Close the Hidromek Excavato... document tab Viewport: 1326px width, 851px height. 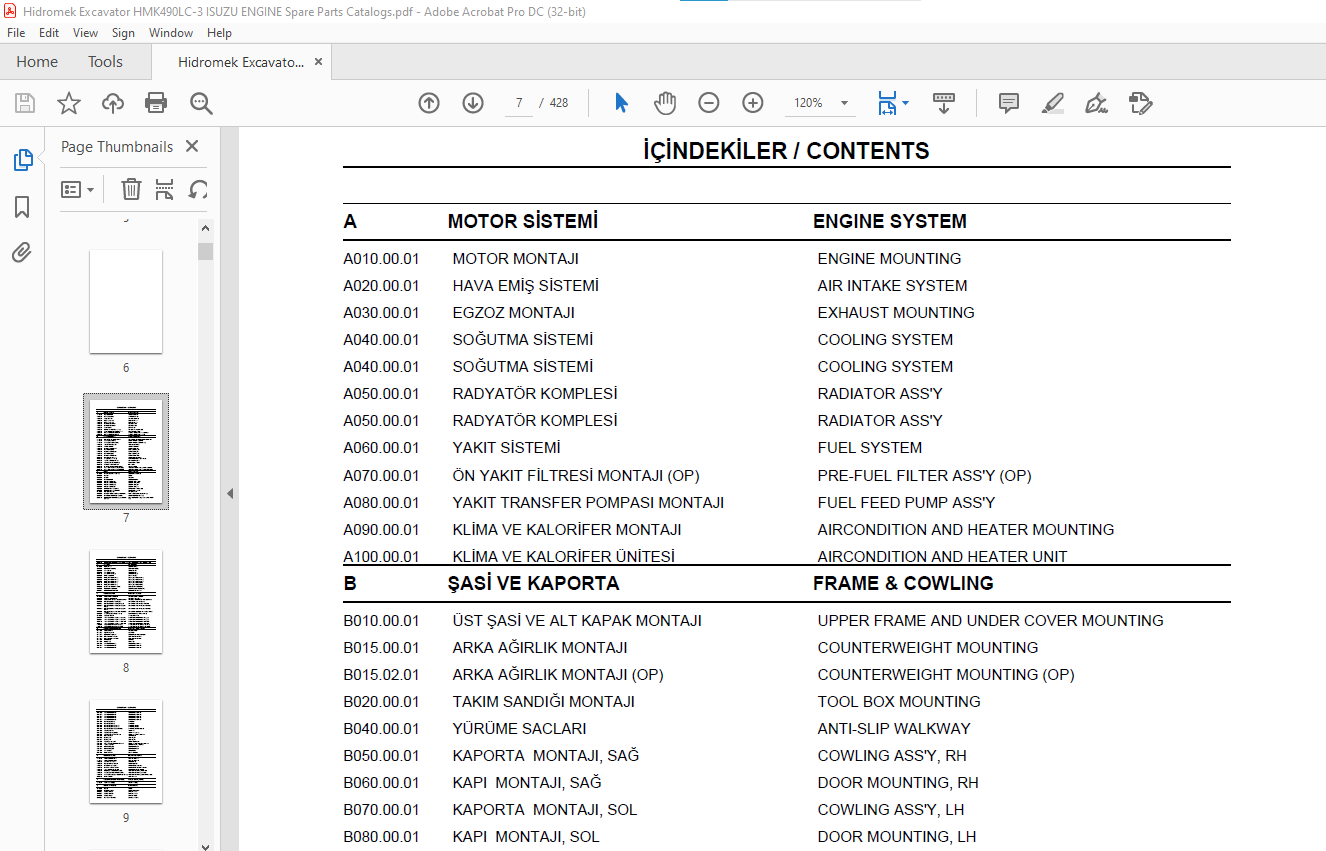[318, 61]
